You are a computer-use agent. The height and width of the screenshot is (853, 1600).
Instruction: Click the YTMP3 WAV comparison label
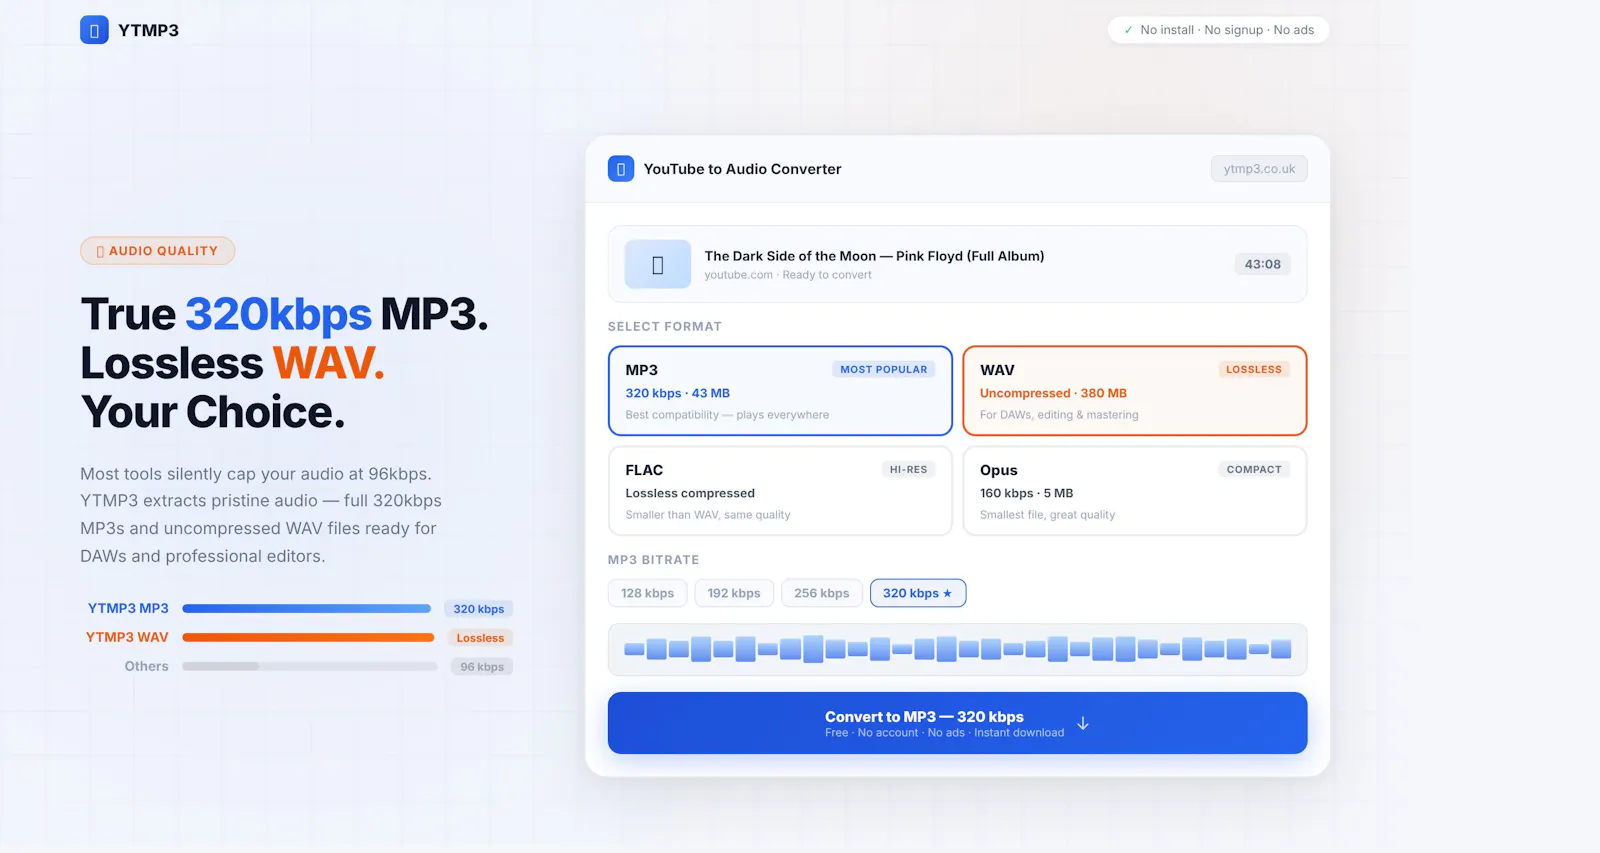tap(127, 637)
